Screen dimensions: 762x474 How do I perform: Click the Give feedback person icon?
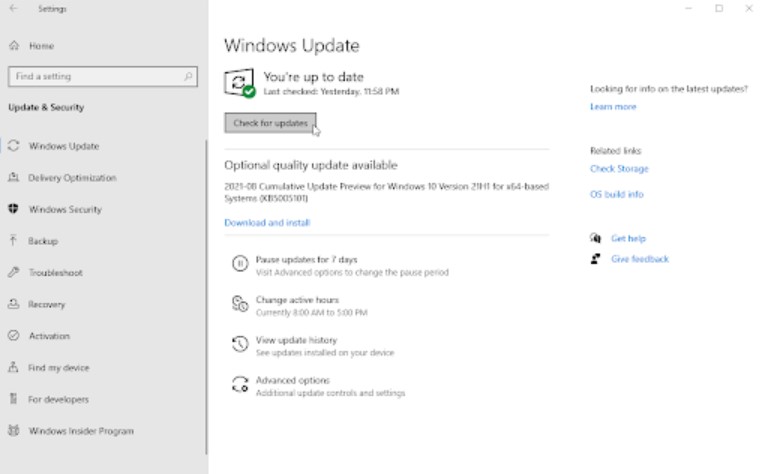pos(595,259)
